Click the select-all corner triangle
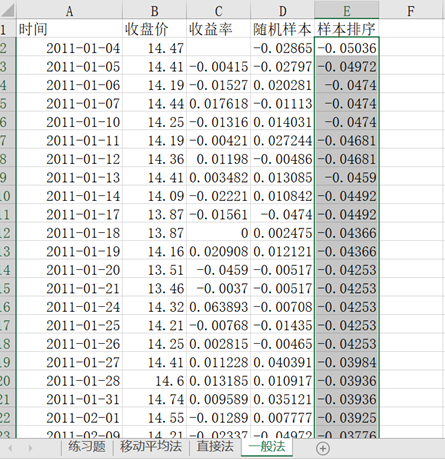The height and width of the screenshot is (459, 445). (x=7, y=10)
